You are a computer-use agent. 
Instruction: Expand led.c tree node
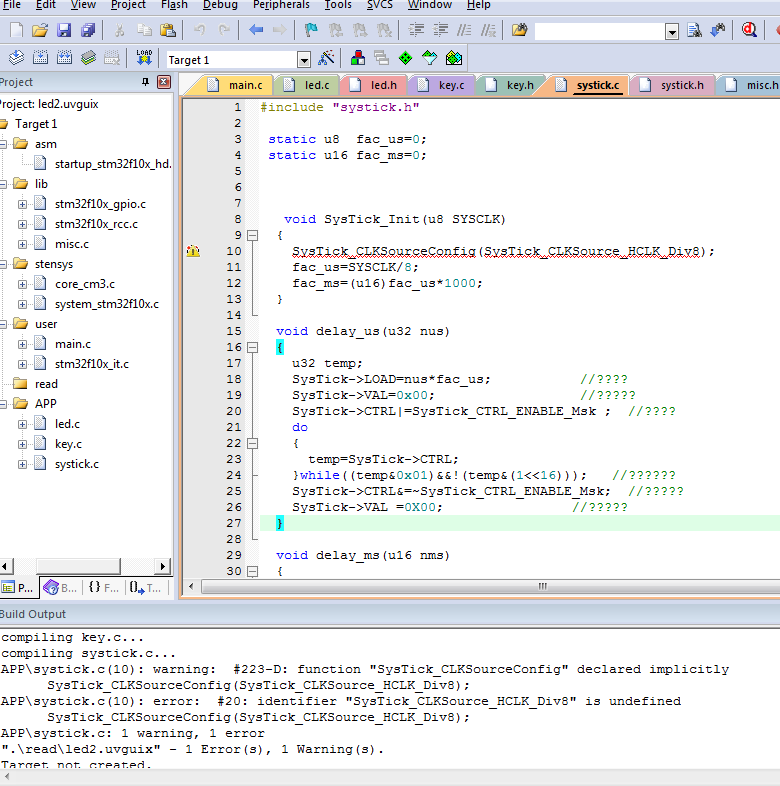pyautogui.click(x=22, y=424)
